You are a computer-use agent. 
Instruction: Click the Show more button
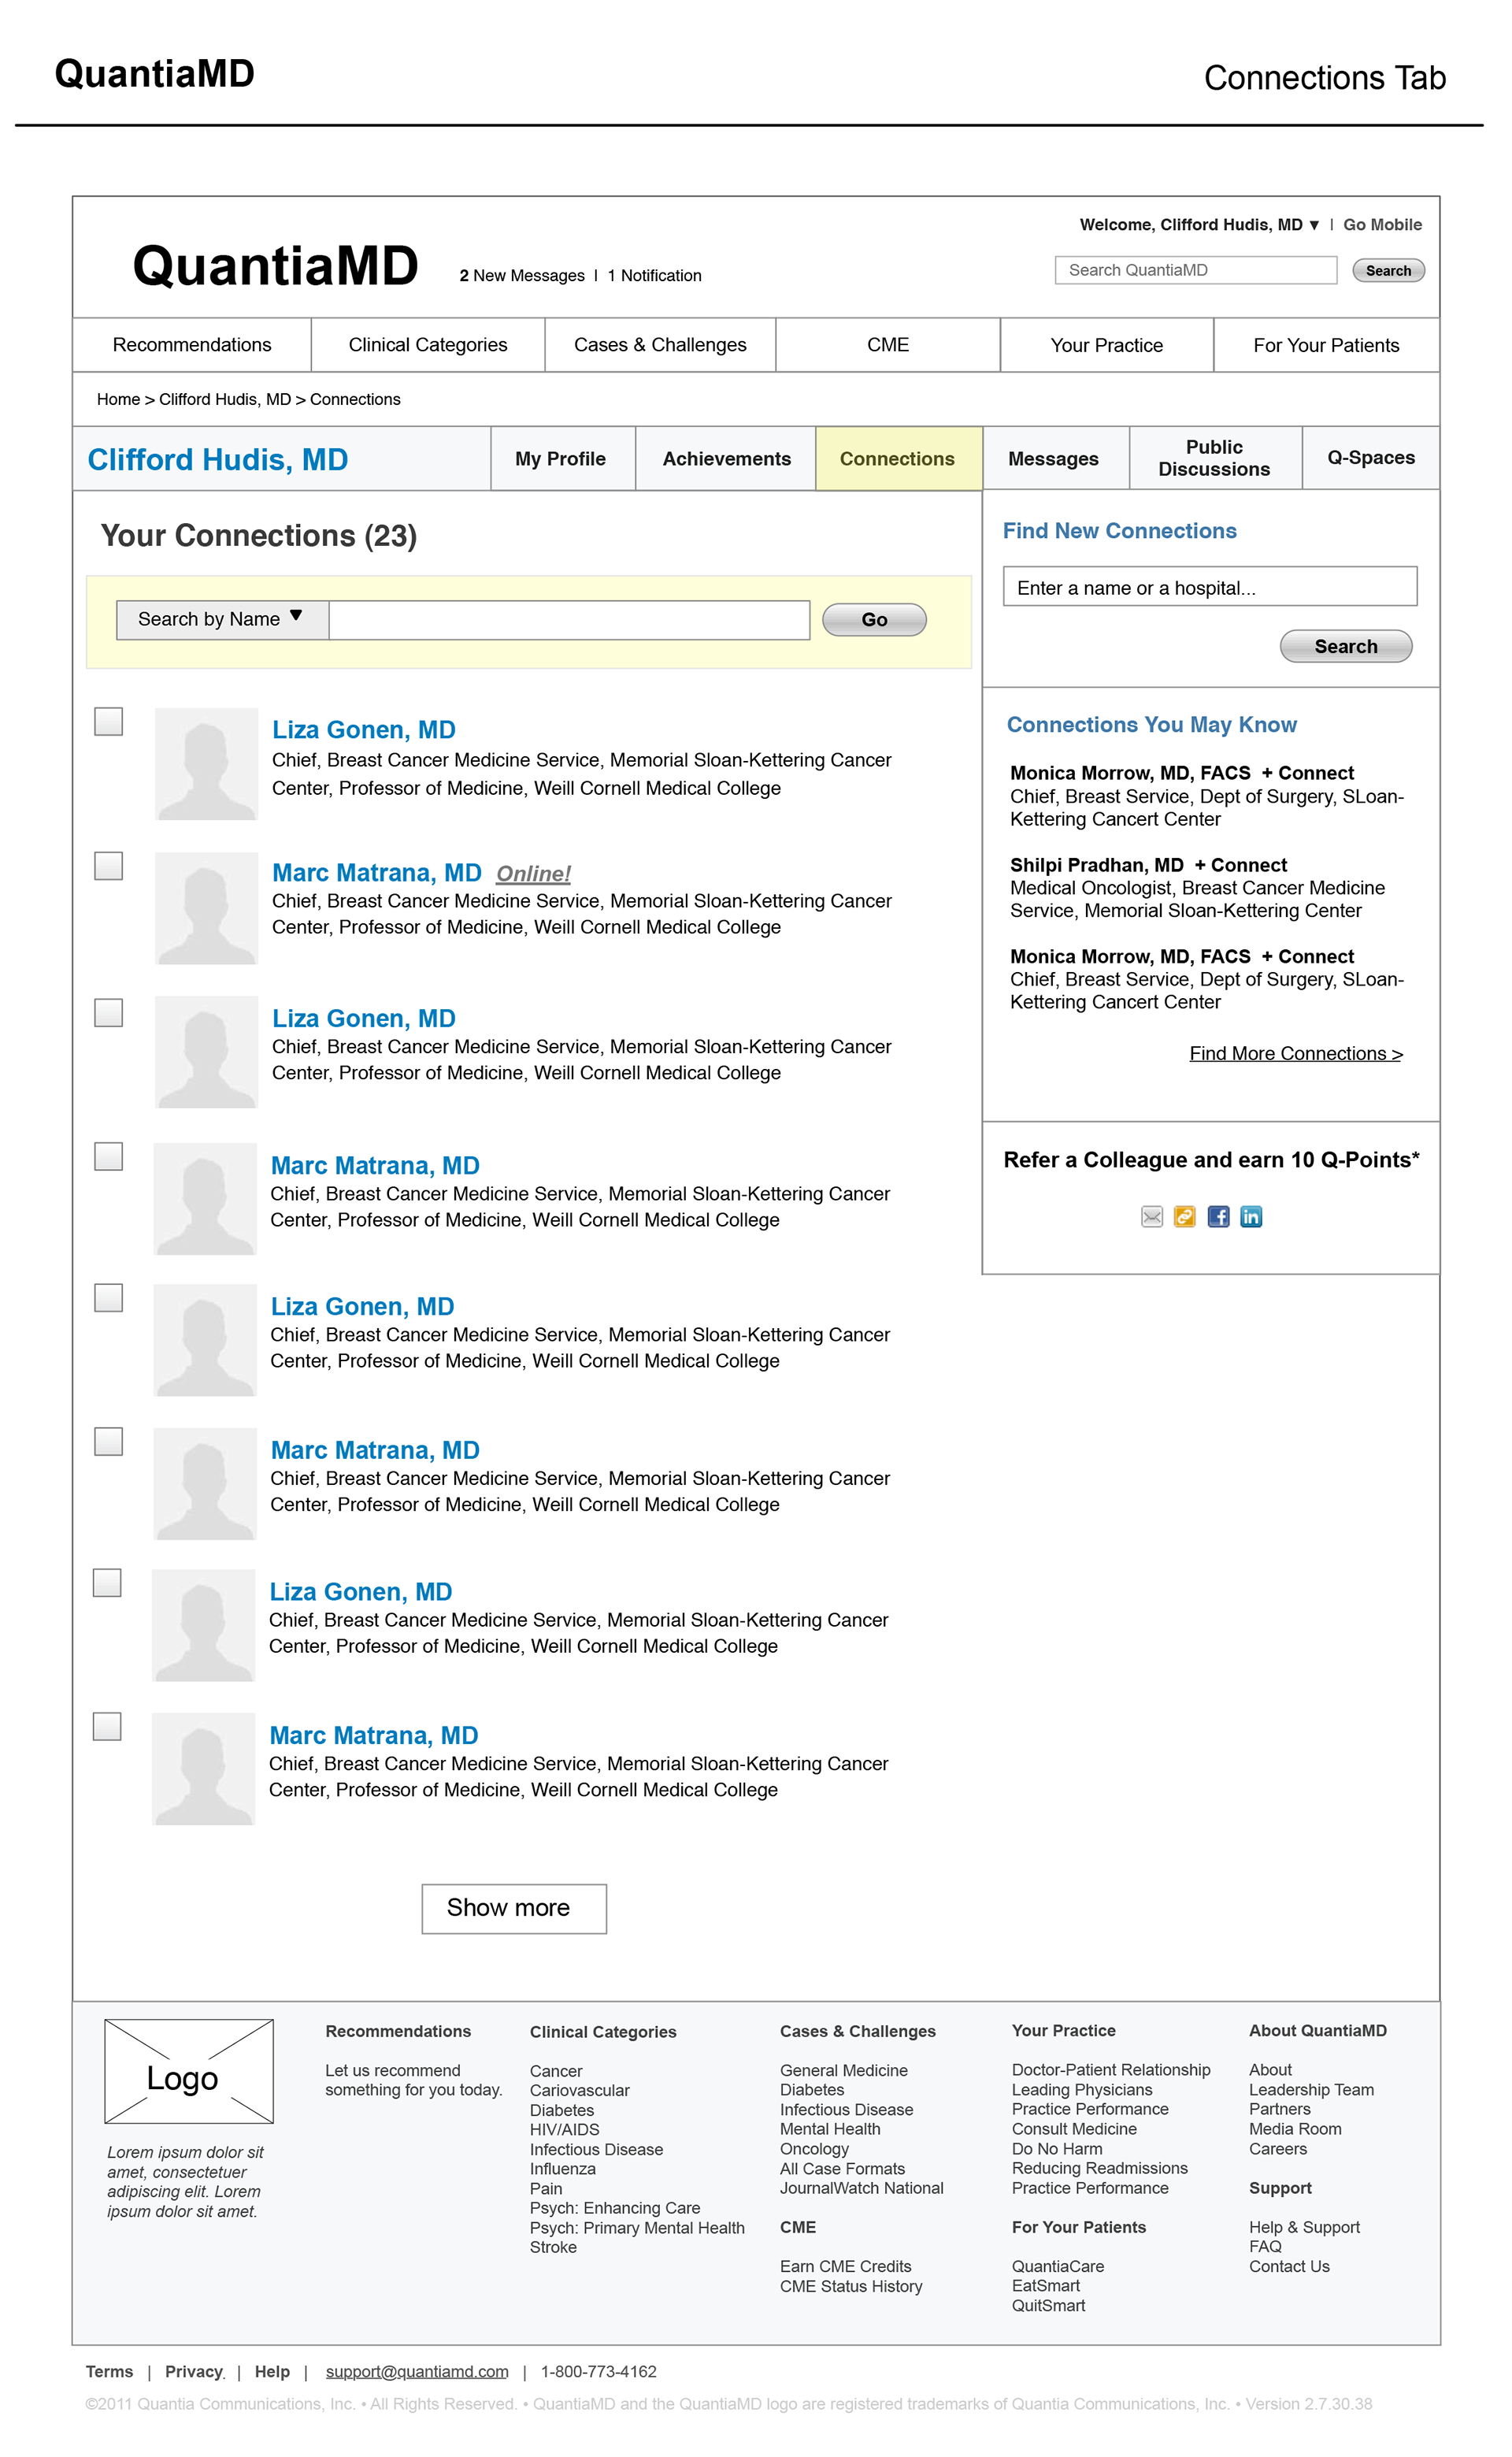point(514,1908)
